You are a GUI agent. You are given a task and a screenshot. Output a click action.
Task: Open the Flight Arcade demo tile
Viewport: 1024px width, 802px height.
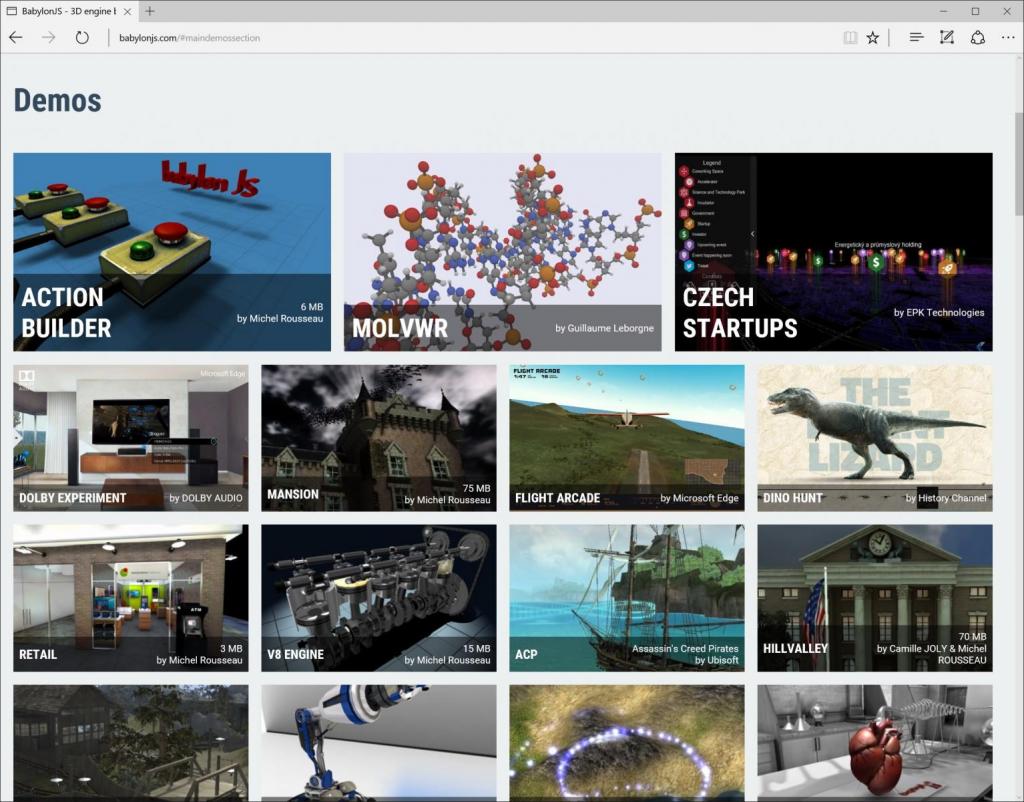pyautogui.click(x=626, y=437)
